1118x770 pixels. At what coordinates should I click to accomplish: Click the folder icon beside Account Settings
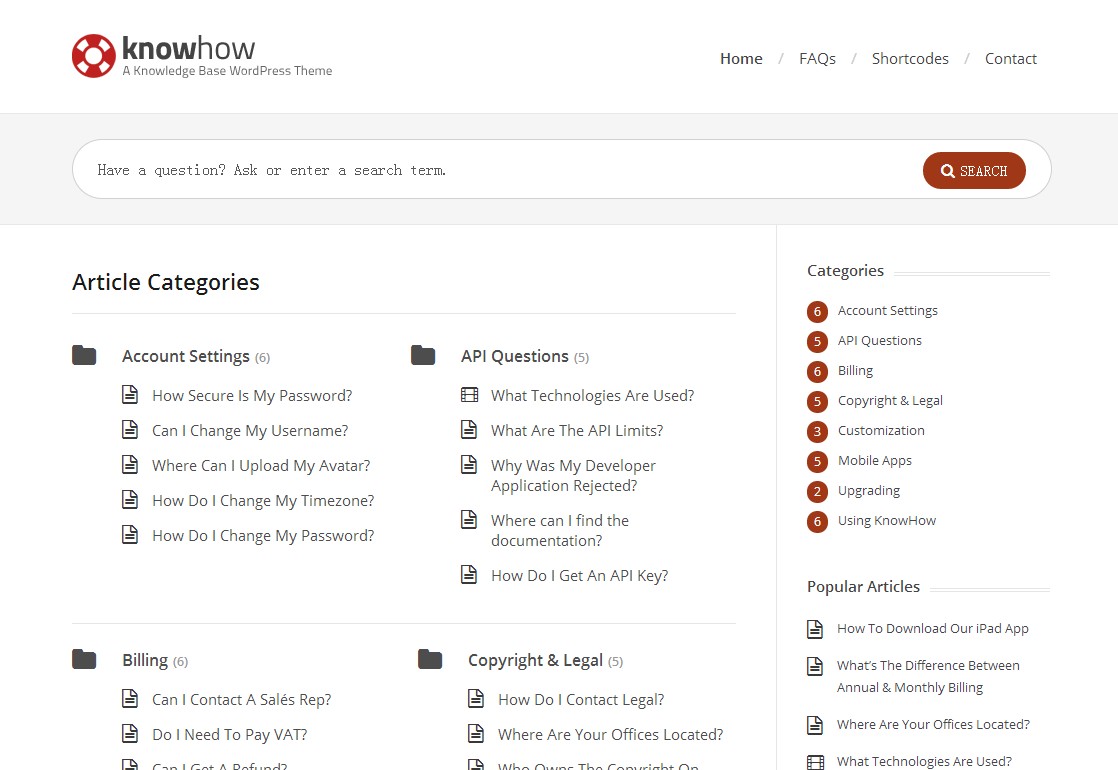click(84, 355)
